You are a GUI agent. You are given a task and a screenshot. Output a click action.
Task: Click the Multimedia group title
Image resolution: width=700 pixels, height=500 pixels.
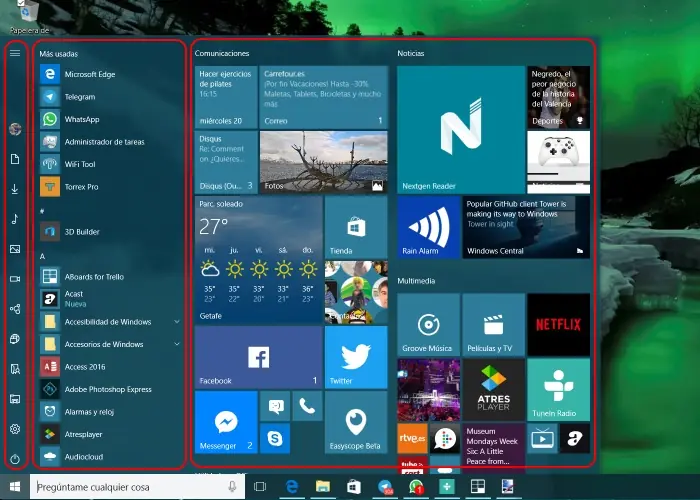416,281
